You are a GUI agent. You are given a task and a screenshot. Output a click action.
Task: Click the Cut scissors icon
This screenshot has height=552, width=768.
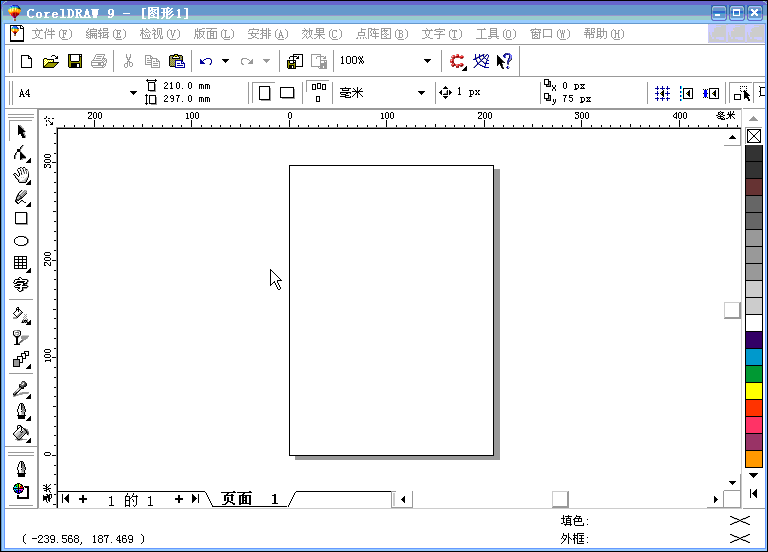(128, 61)
